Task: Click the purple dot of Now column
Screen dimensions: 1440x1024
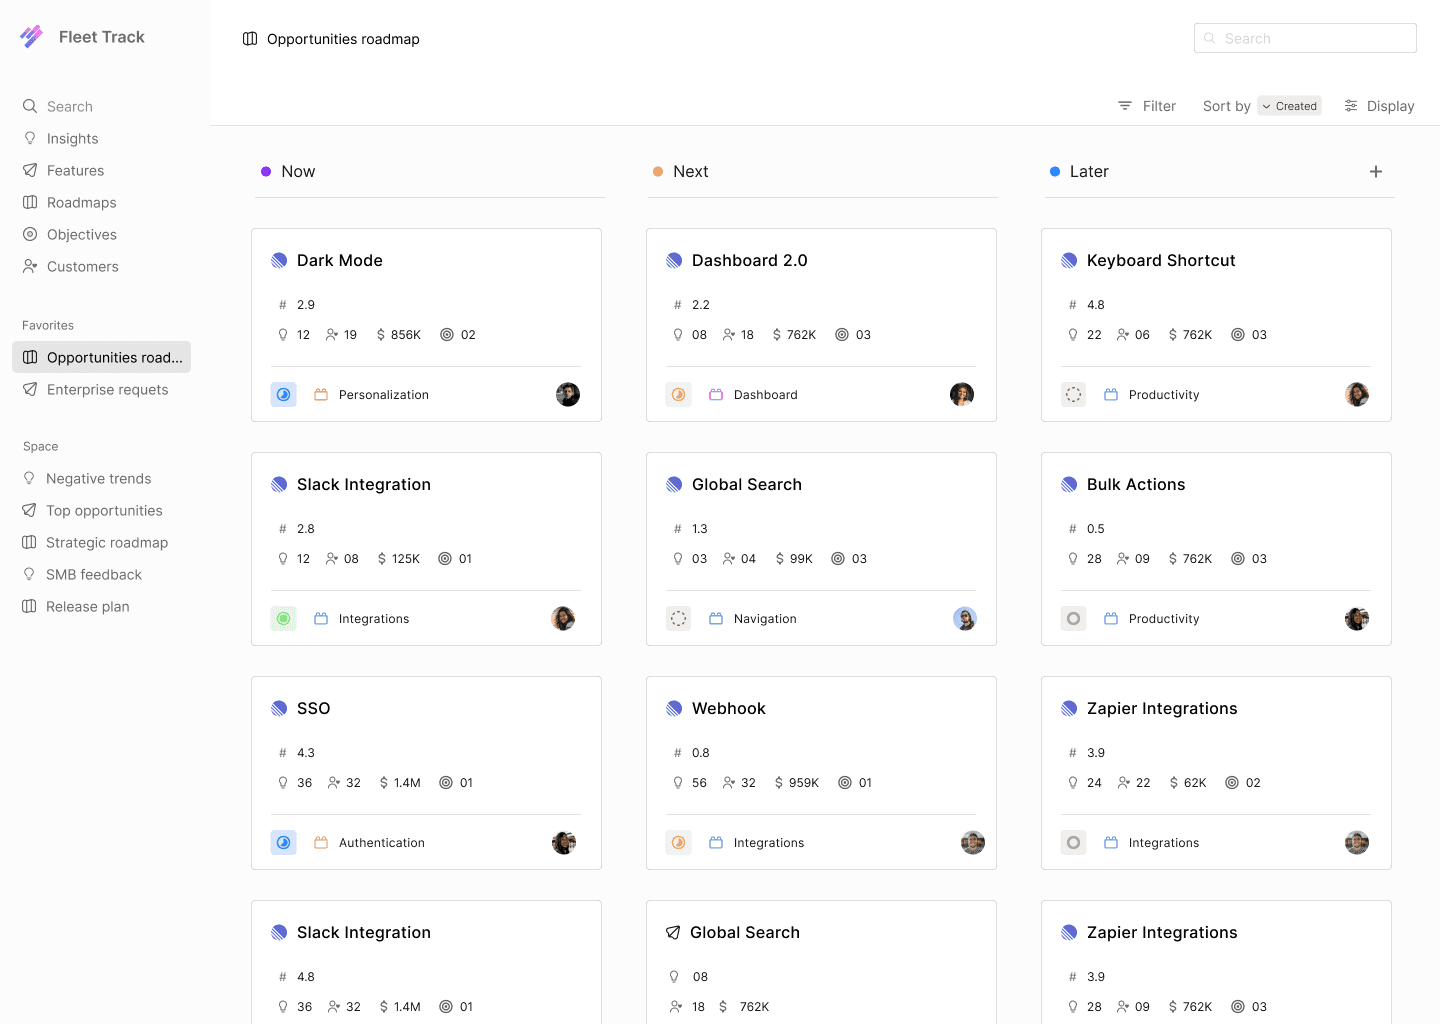Action: (266, 172)
